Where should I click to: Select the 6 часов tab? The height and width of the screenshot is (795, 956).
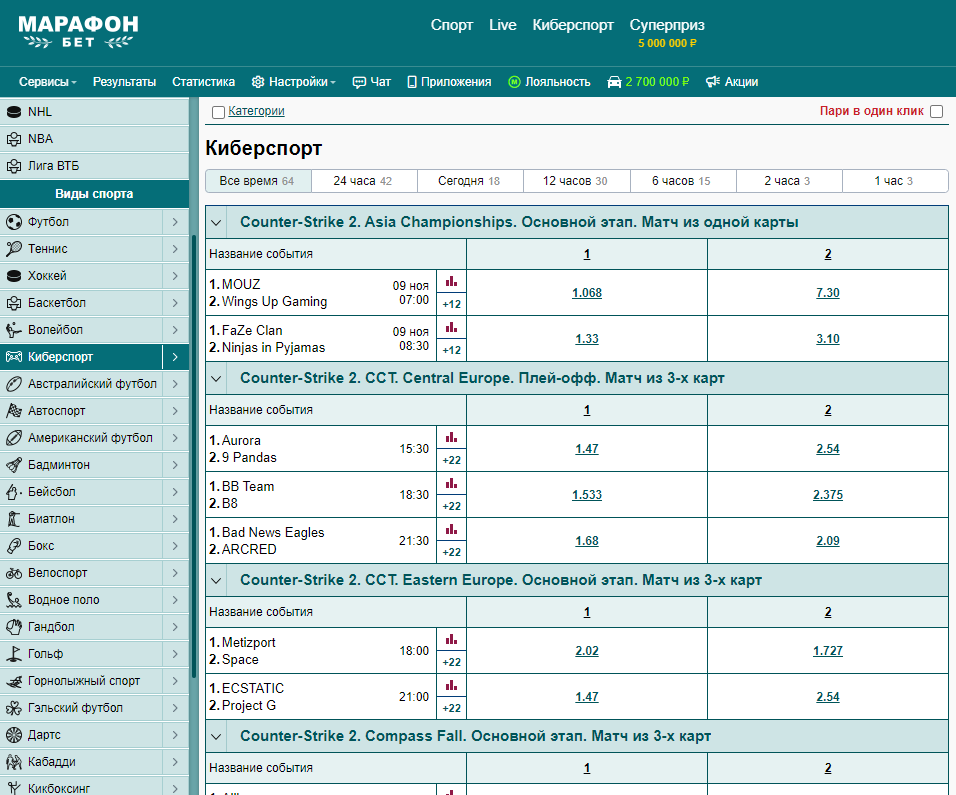(x=683, y=181)
